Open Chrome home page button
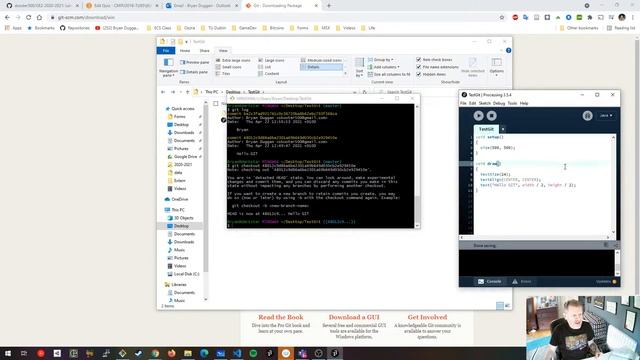The image size is (640, 360). pyautogui.click(x=39, y=18)
